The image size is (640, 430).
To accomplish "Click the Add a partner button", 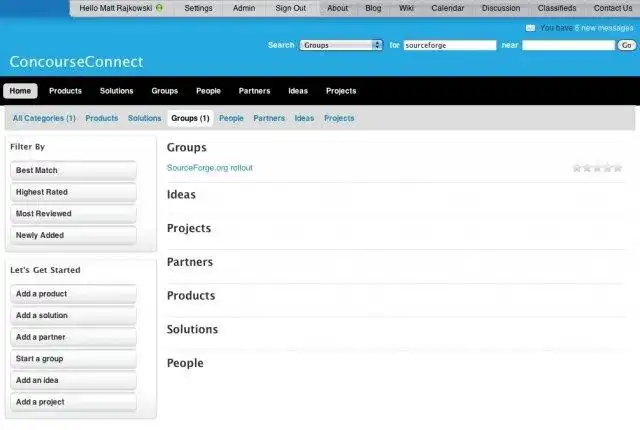I will pos(73,337).
